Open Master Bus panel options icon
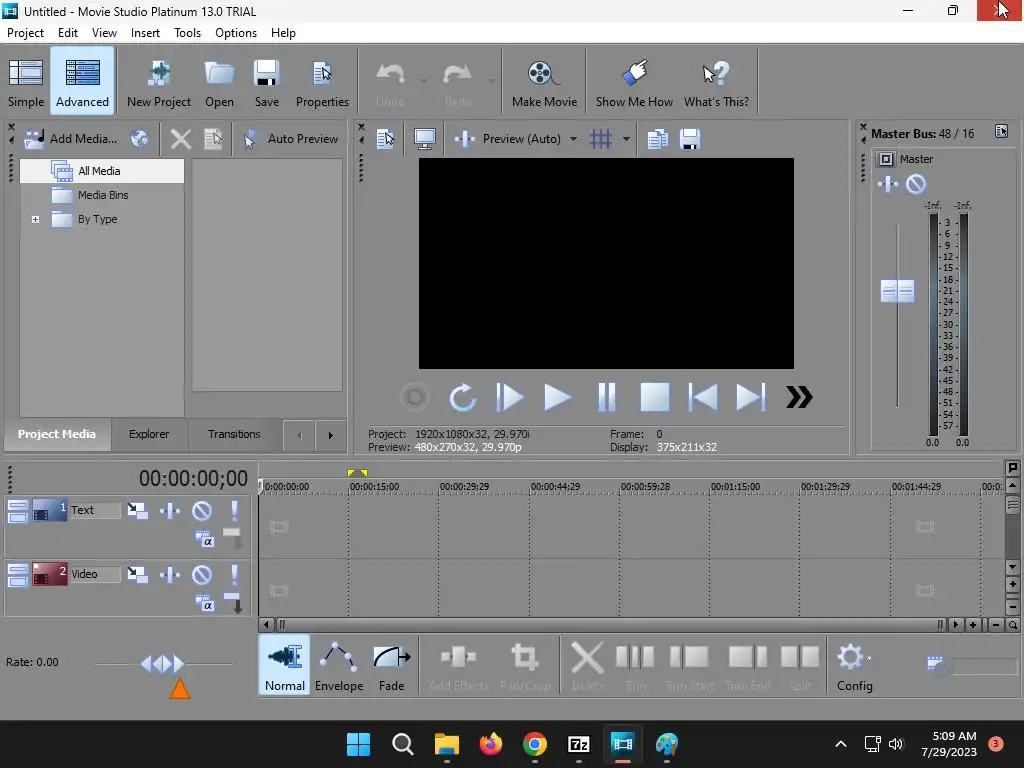Screen dimensions: 1024x768 click(x=1002, y=131)
